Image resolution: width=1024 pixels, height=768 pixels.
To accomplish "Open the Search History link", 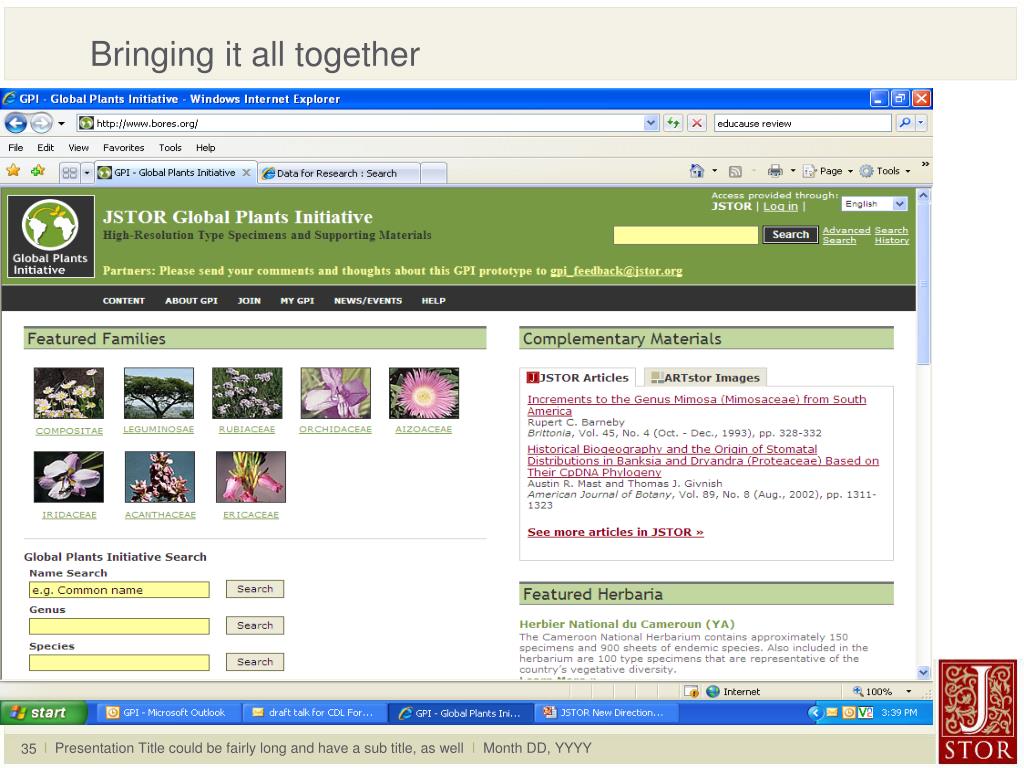I will [x=891, y=235].
